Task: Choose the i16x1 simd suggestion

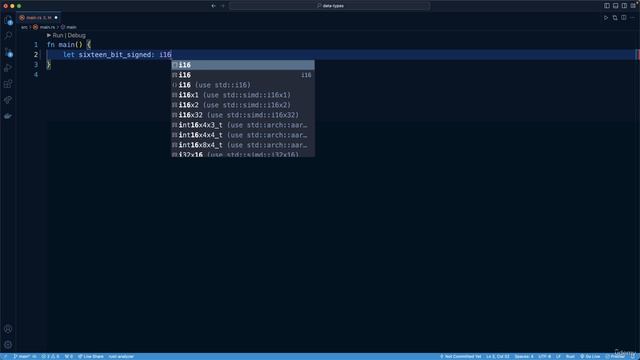Action: [243, 95]
